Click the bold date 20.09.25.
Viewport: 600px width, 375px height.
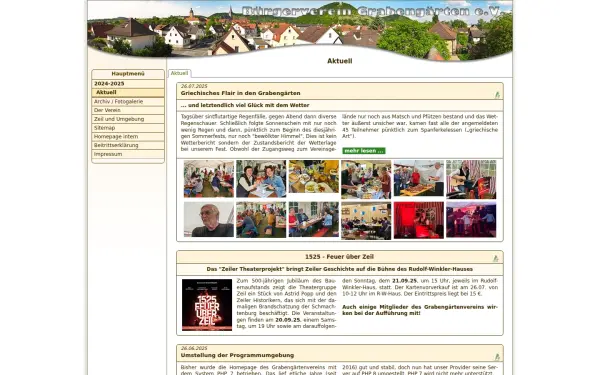[289, 320]
